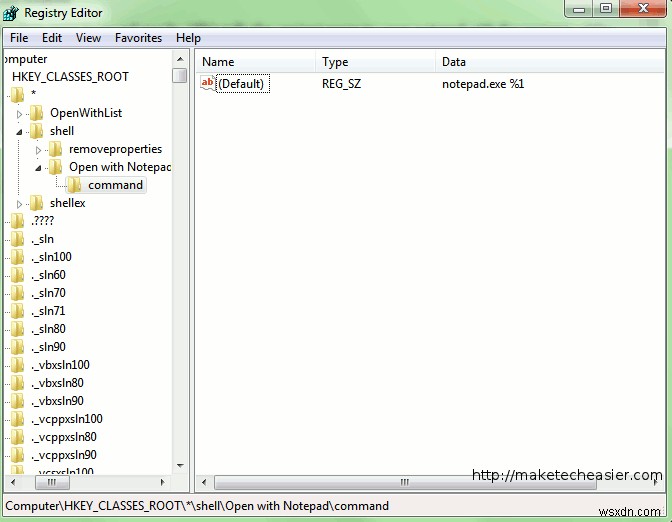
Task: Open the View menu
Action: 88,38
